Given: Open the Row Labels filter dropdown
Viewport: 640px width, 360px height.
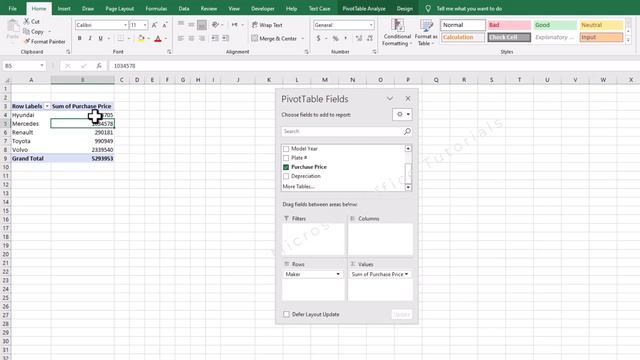Looking at the screenshot, I should coord(47,106).
